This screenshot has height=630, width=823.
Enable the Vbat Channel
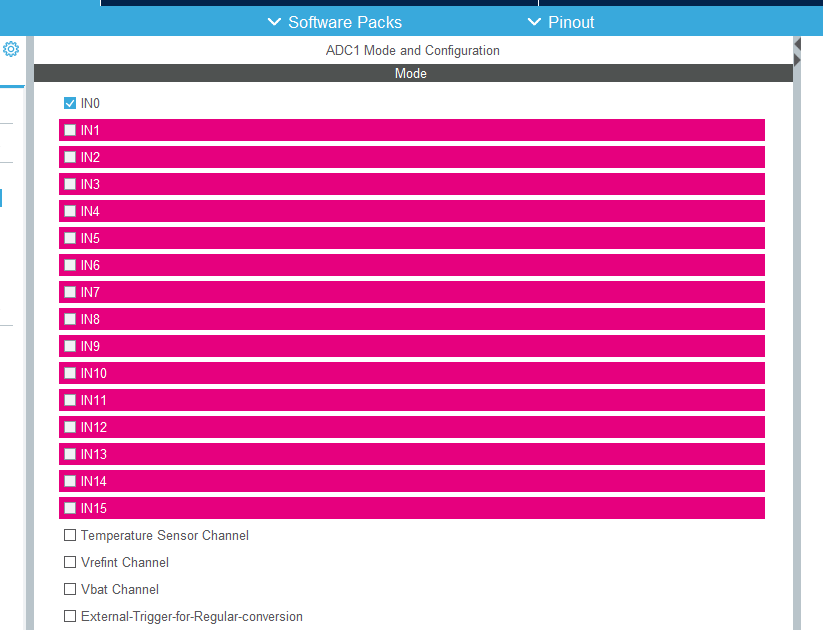pos(69,589)
